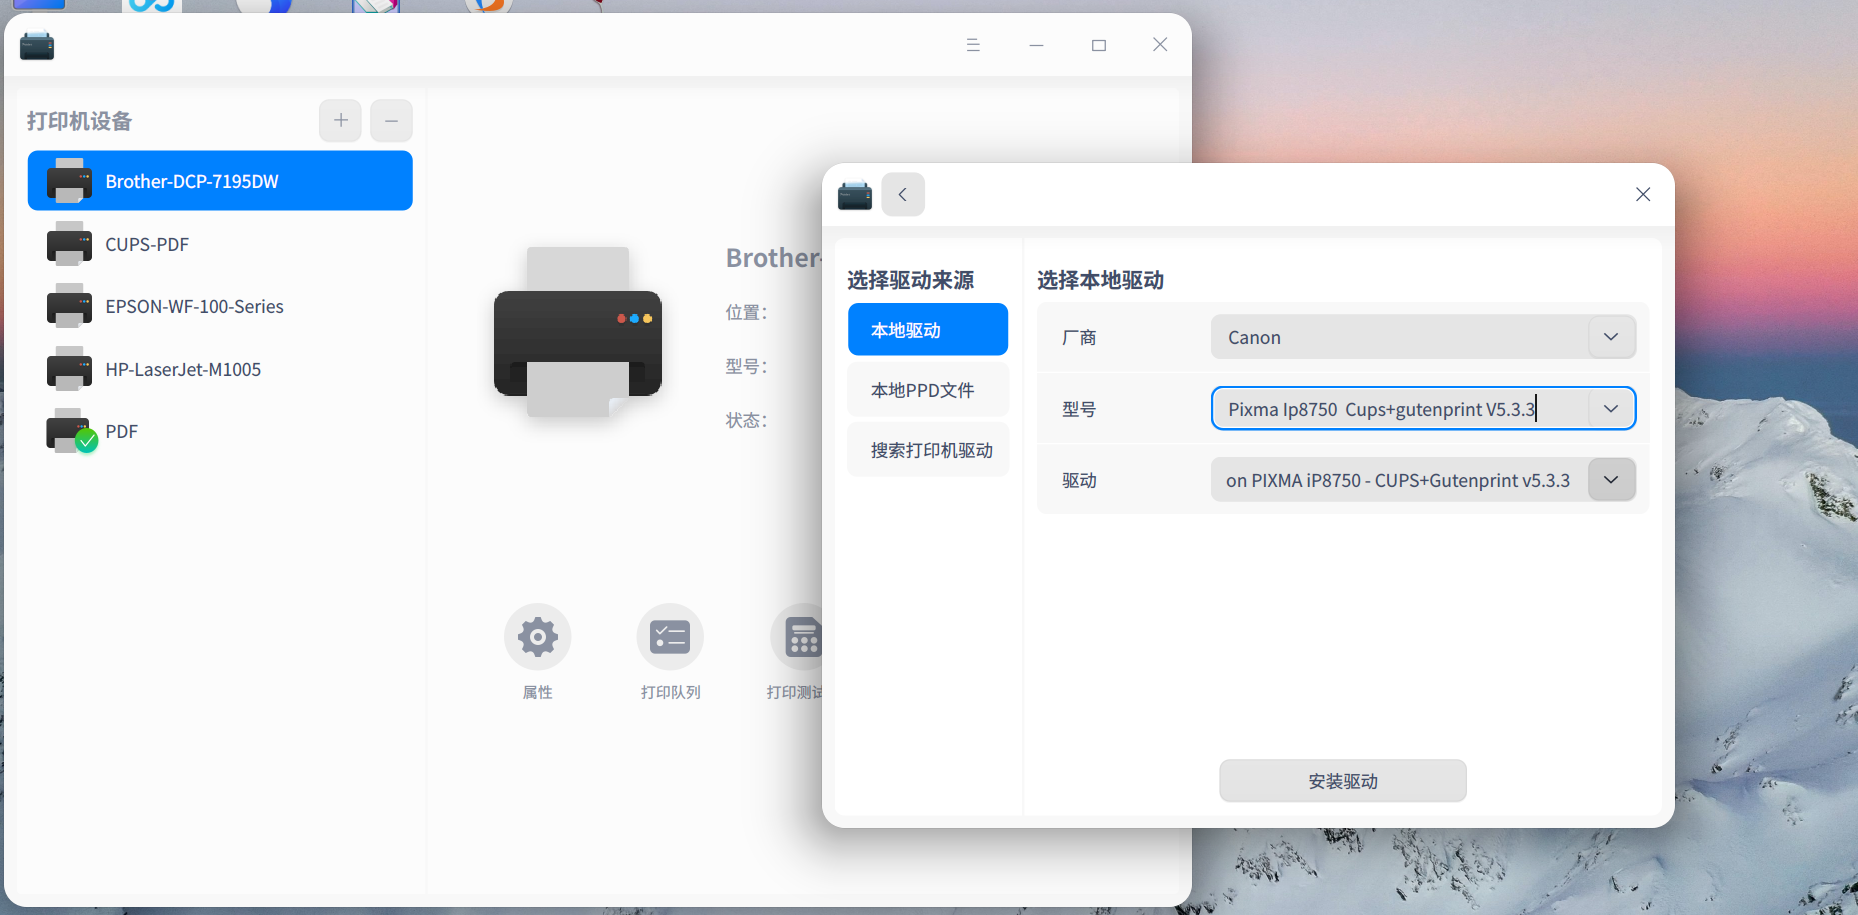Select the 搜索打印机驱动 option
This screenshot has height=915, width=1858.
[927, 449]
